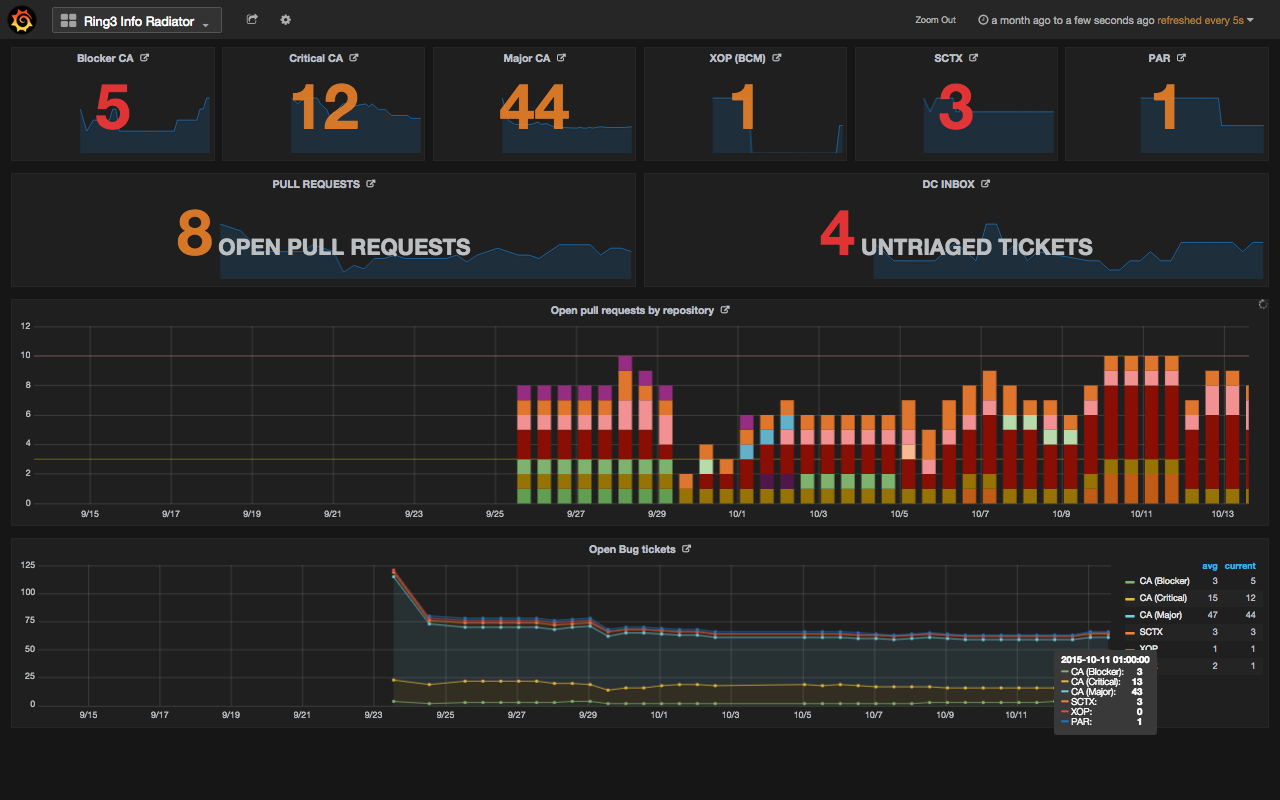Click the PULL REQUESTS panel title
Viewport: 1280px width, 800px height.
316,184
